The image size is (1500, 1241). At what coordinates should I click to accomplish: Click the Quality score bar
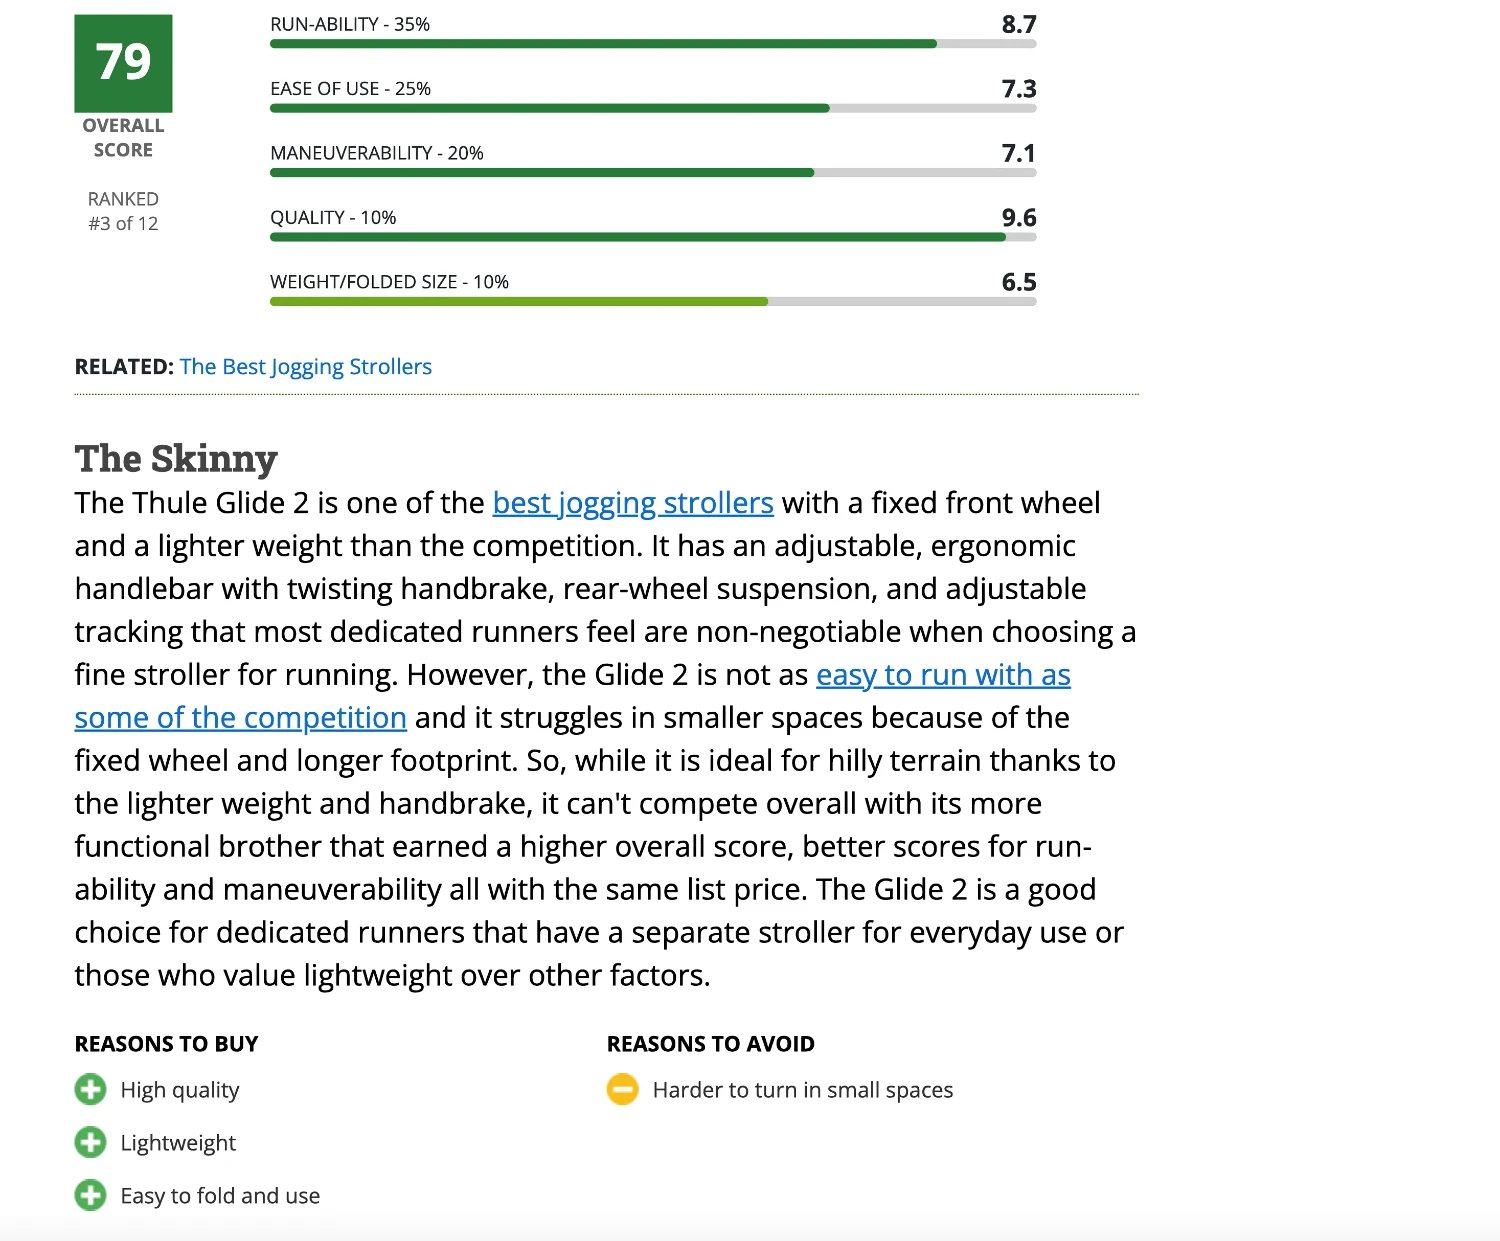click(652, 237)
